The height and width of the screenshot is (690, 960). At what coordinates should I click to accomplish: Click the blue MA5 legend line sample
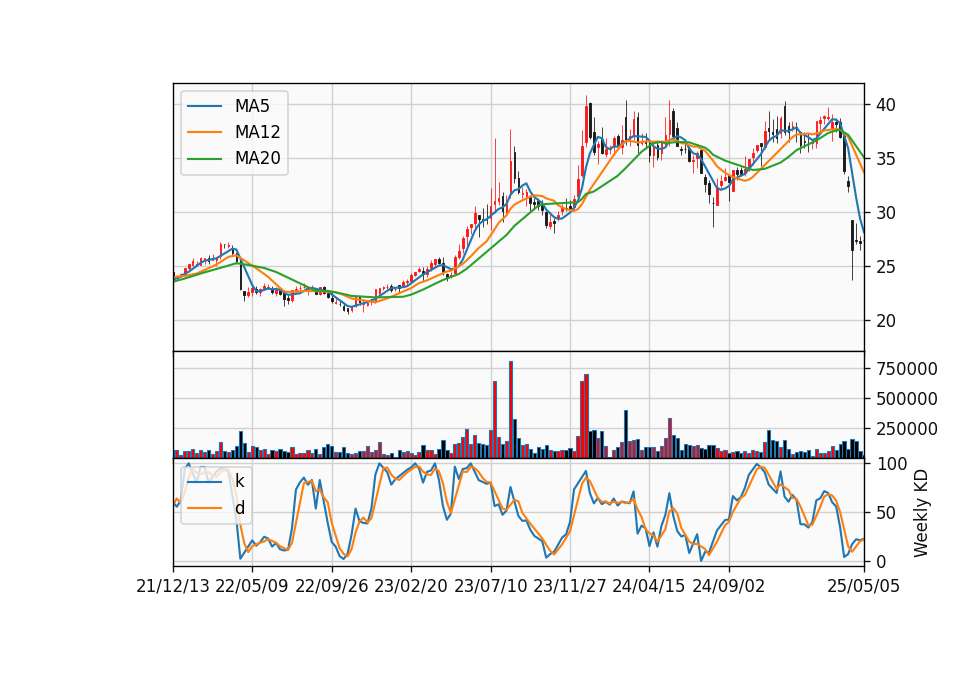point(204,106)
